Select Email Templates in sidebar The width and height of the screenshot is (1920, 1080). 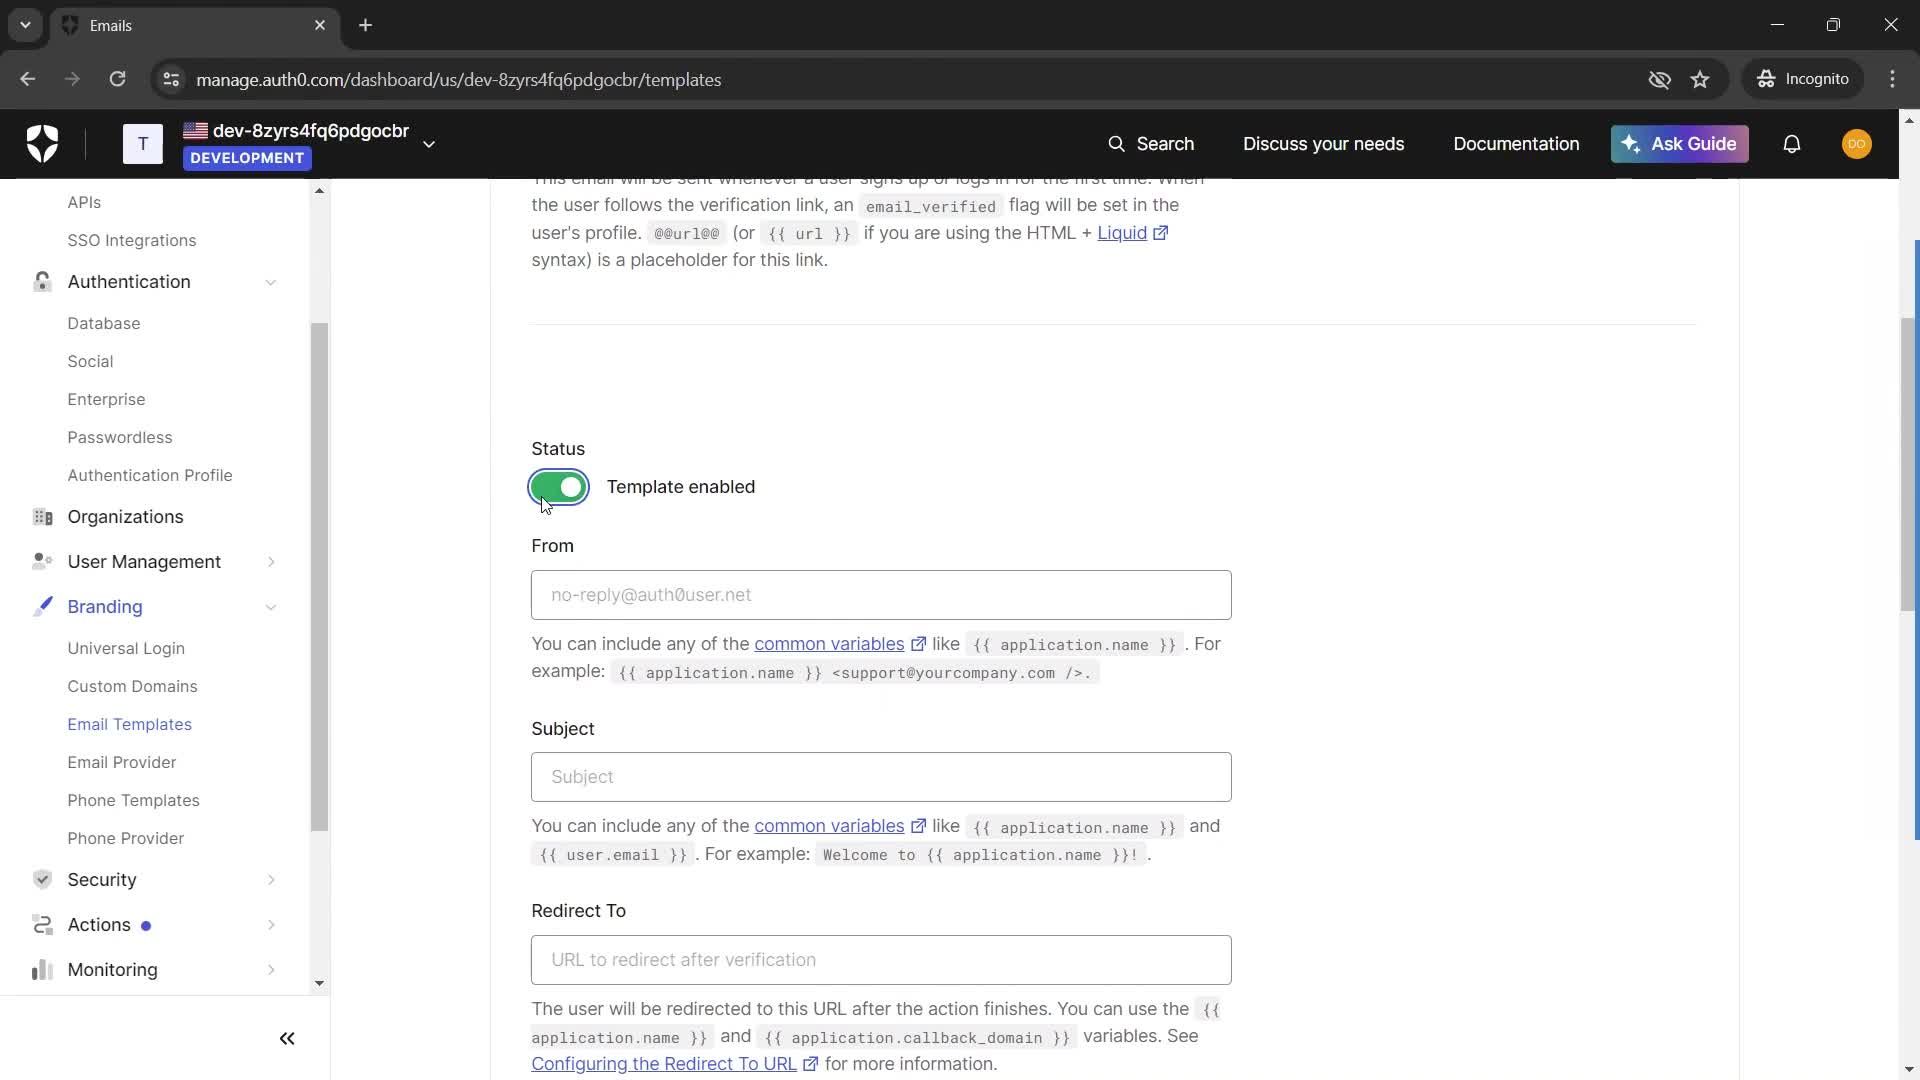point(130,724)
